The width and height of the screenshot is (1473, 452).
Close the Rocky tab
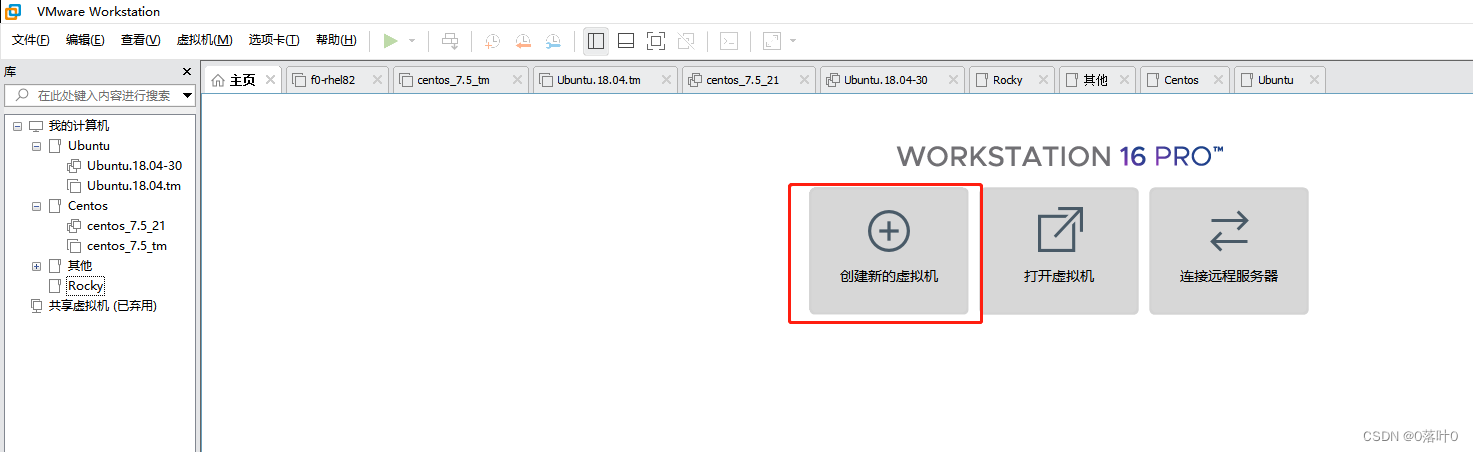point(1043,80)
